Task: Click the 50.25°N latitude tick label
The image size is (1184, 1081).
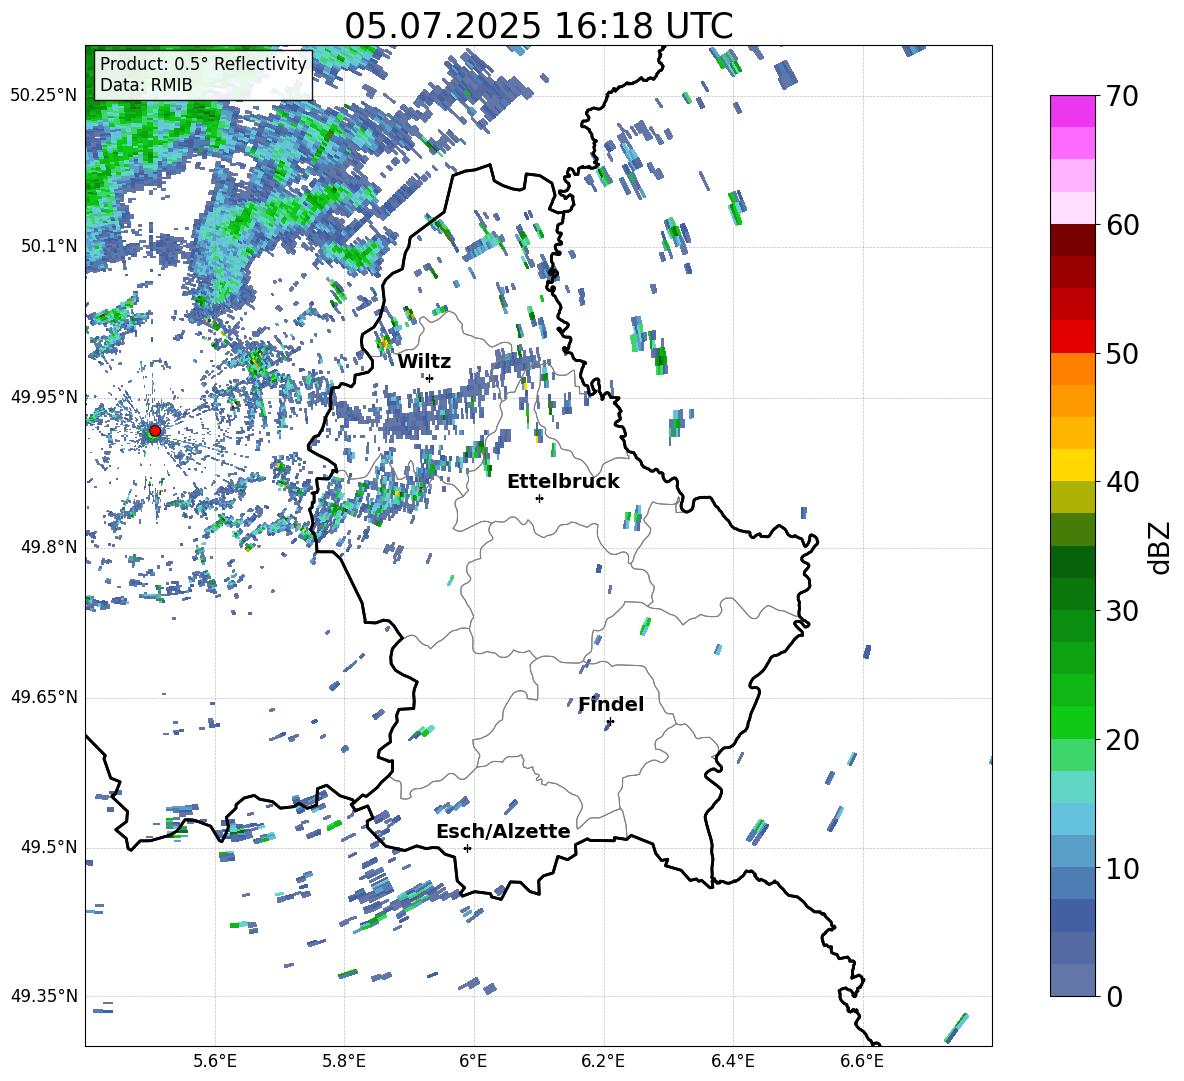Action: [44, 96]
